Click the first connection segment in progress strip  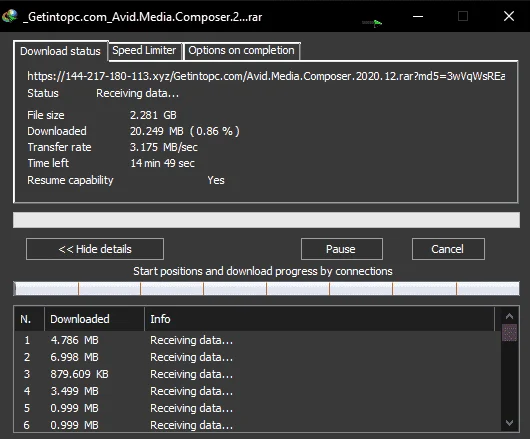tap(47, 289)
